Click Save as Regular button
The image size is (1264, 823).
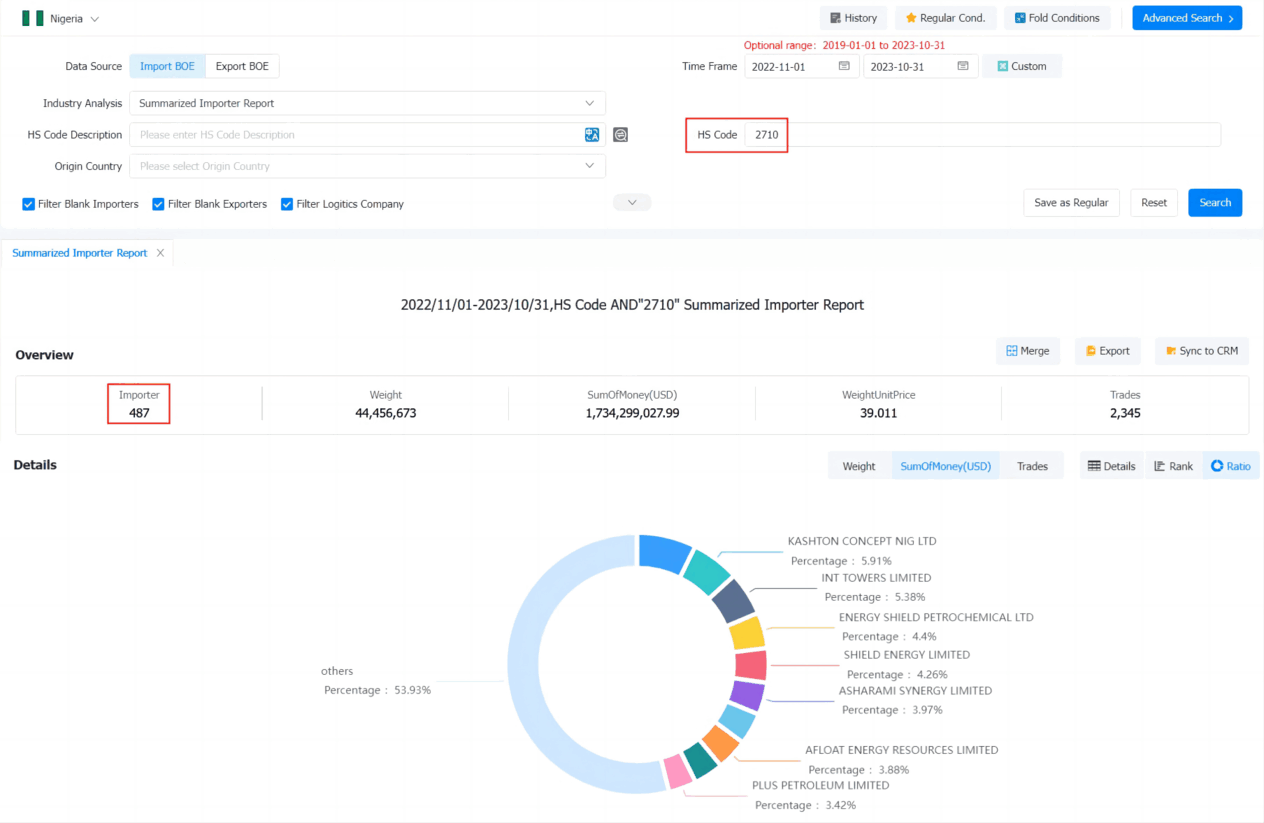coord(1071,202)
